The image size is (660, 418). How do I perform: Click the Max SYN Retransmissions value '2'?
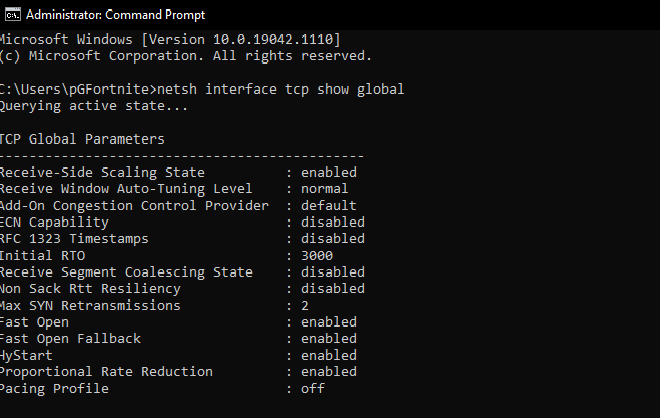click(304, 305)
